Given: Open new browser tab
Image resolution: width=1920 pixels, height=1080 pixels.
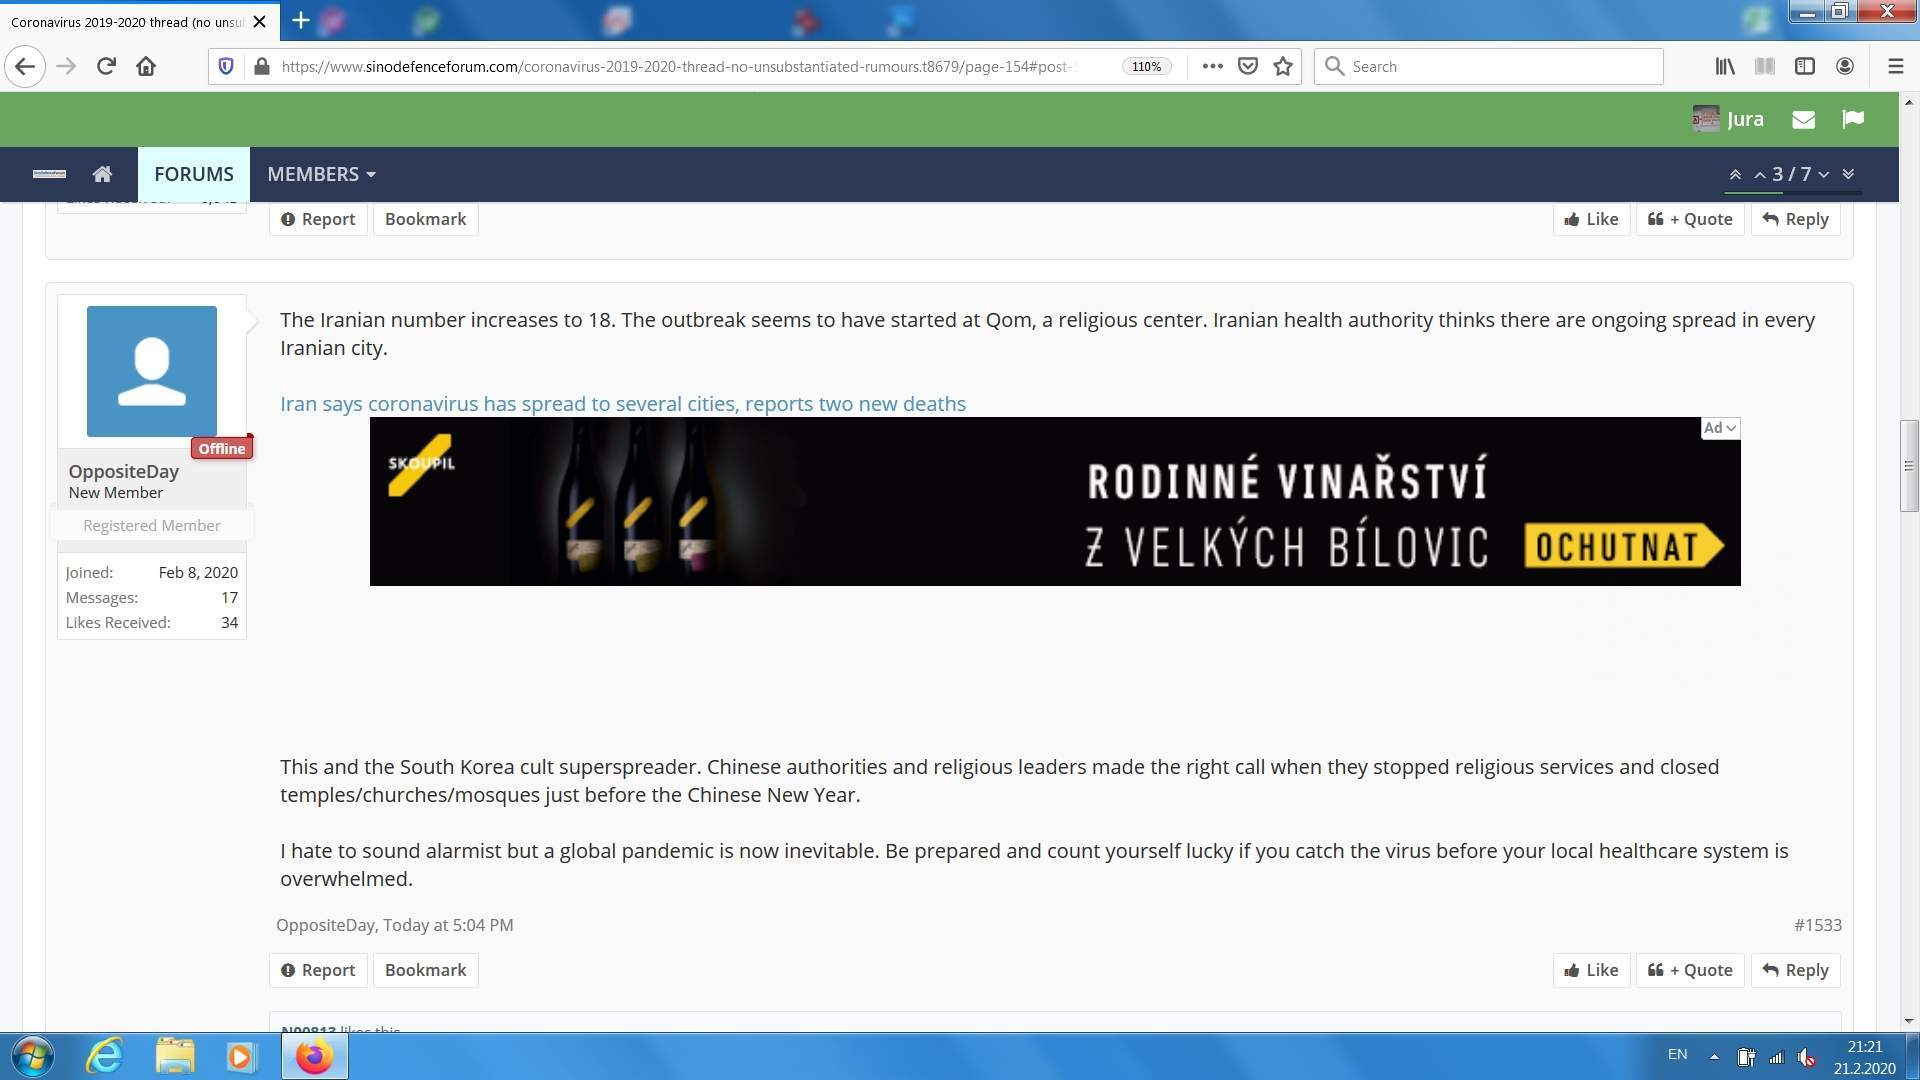Looking at the screenshot, I should (301, 20).
